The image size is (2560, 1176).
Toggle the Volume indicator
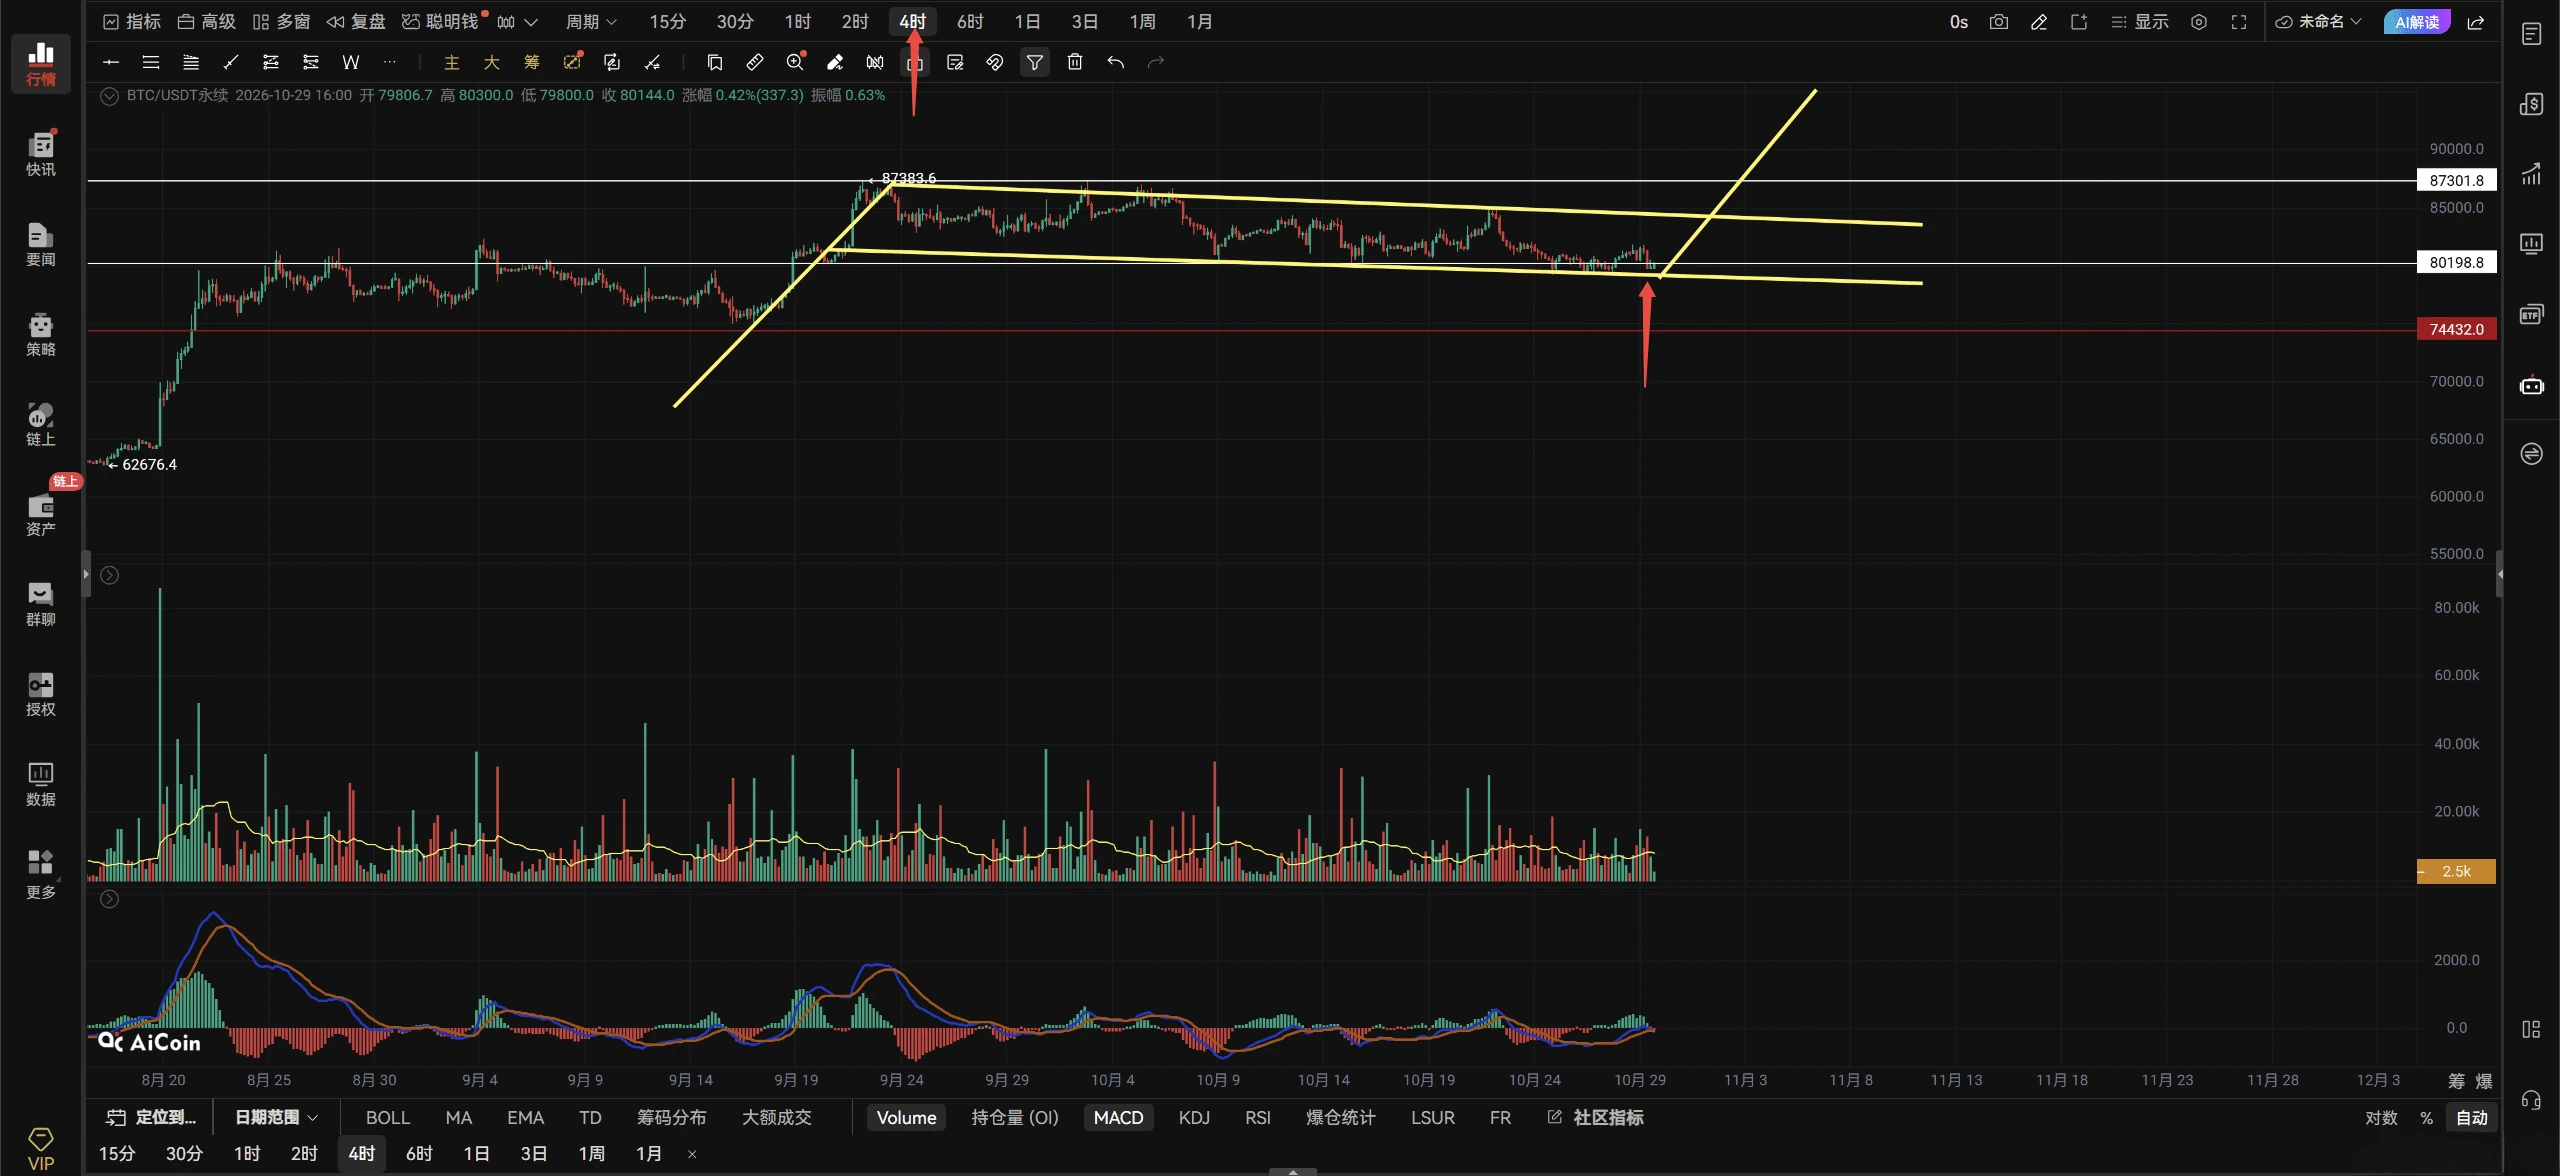click(x=906, y=1117)
